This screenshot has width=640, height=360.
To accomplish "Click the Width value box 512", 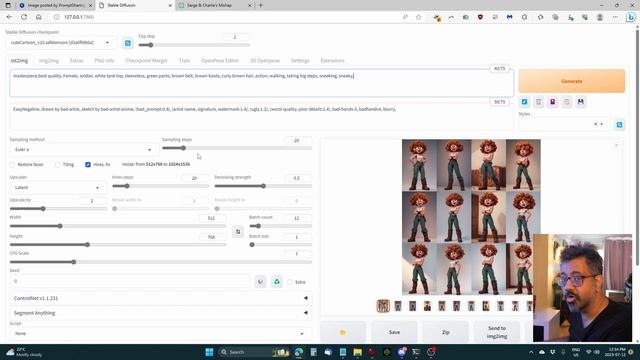I will (x=211, y=218).
